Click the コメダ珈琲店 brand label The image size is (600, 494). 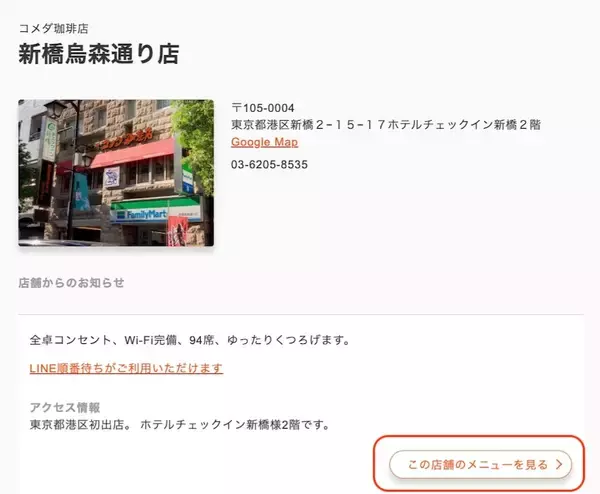point(54,28)
